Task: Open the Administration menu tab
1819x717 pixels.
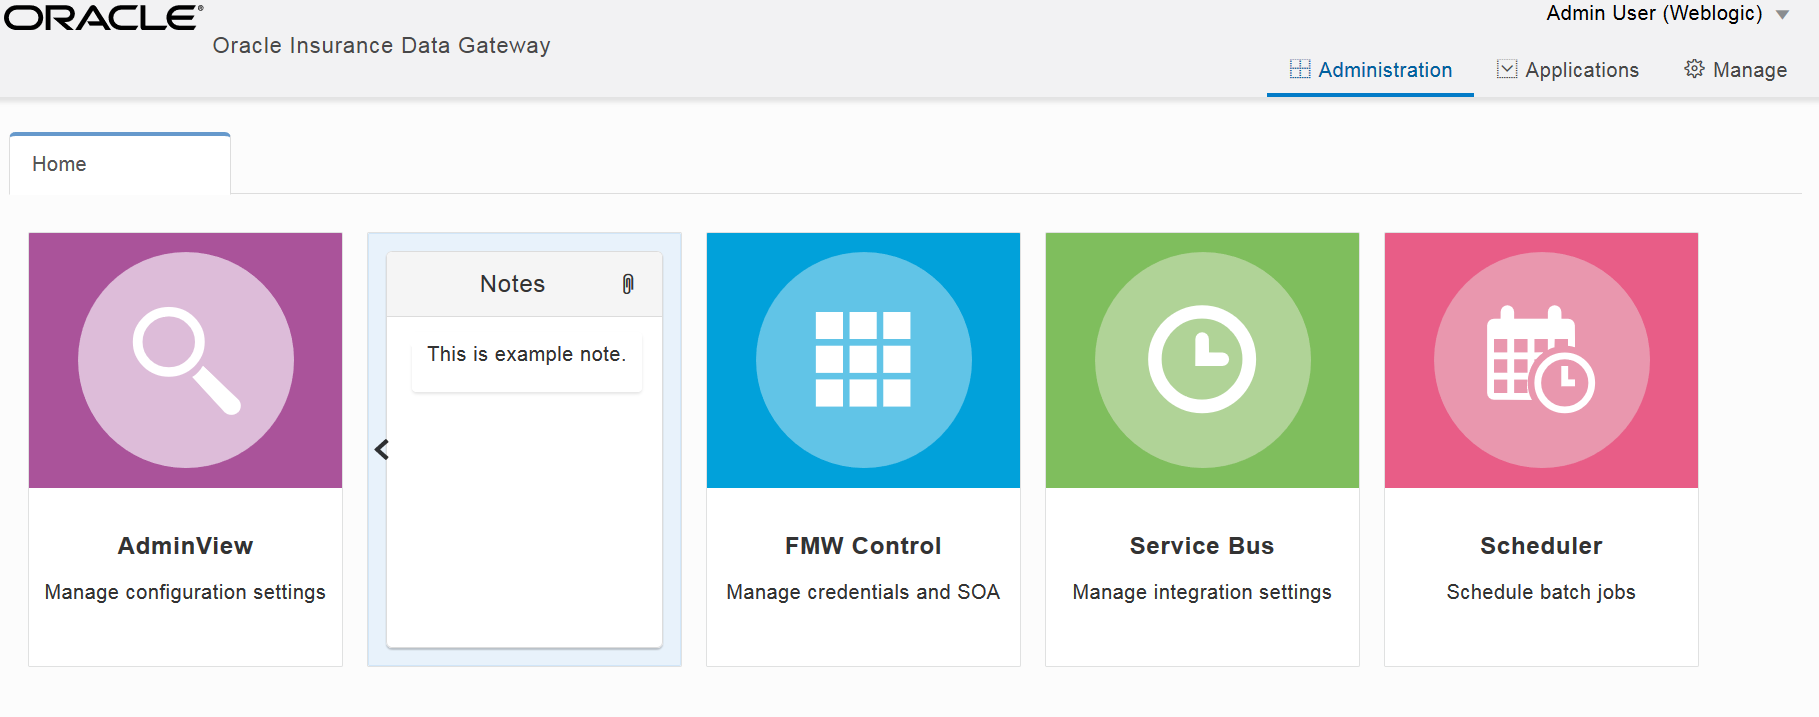Action: click(1370, 70)
